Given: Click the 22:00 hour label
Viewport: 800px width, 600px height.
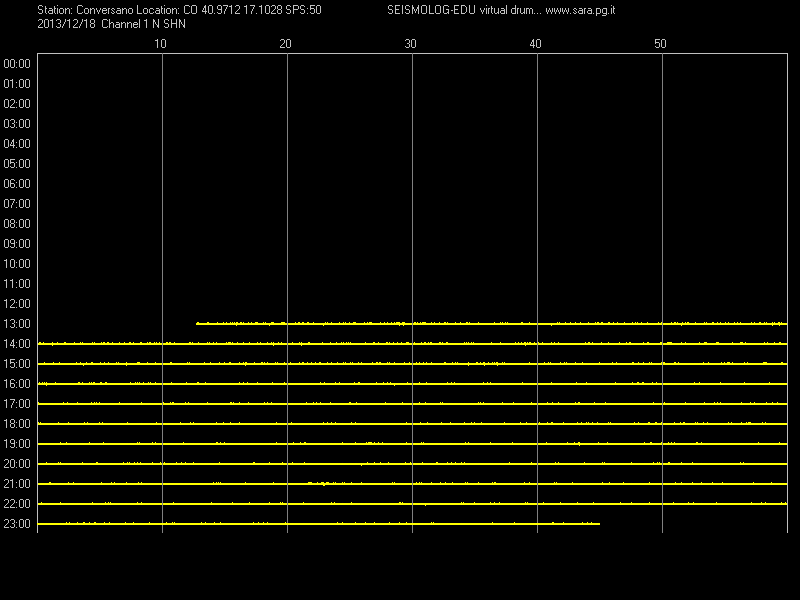Looking at the screenshot, I should click(x=17, y=504).
